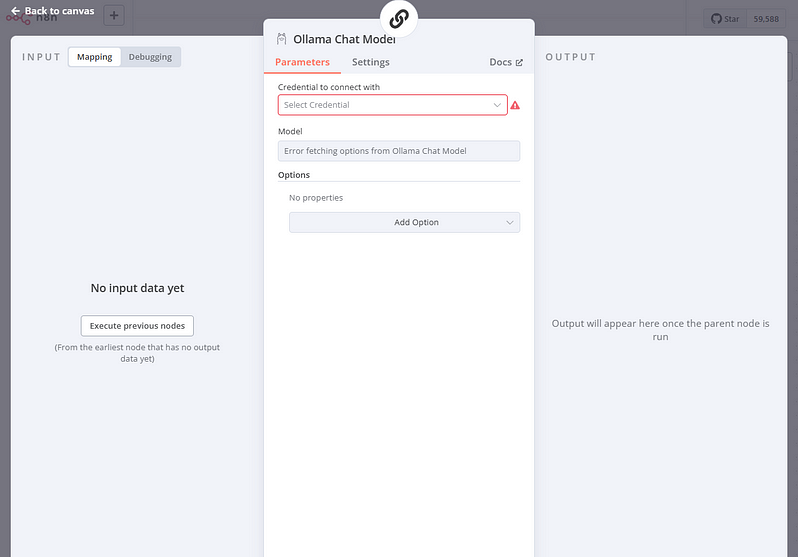Switch to the Debugging input mode
Screen dimensions: 798x557
(x=150, y=57)
